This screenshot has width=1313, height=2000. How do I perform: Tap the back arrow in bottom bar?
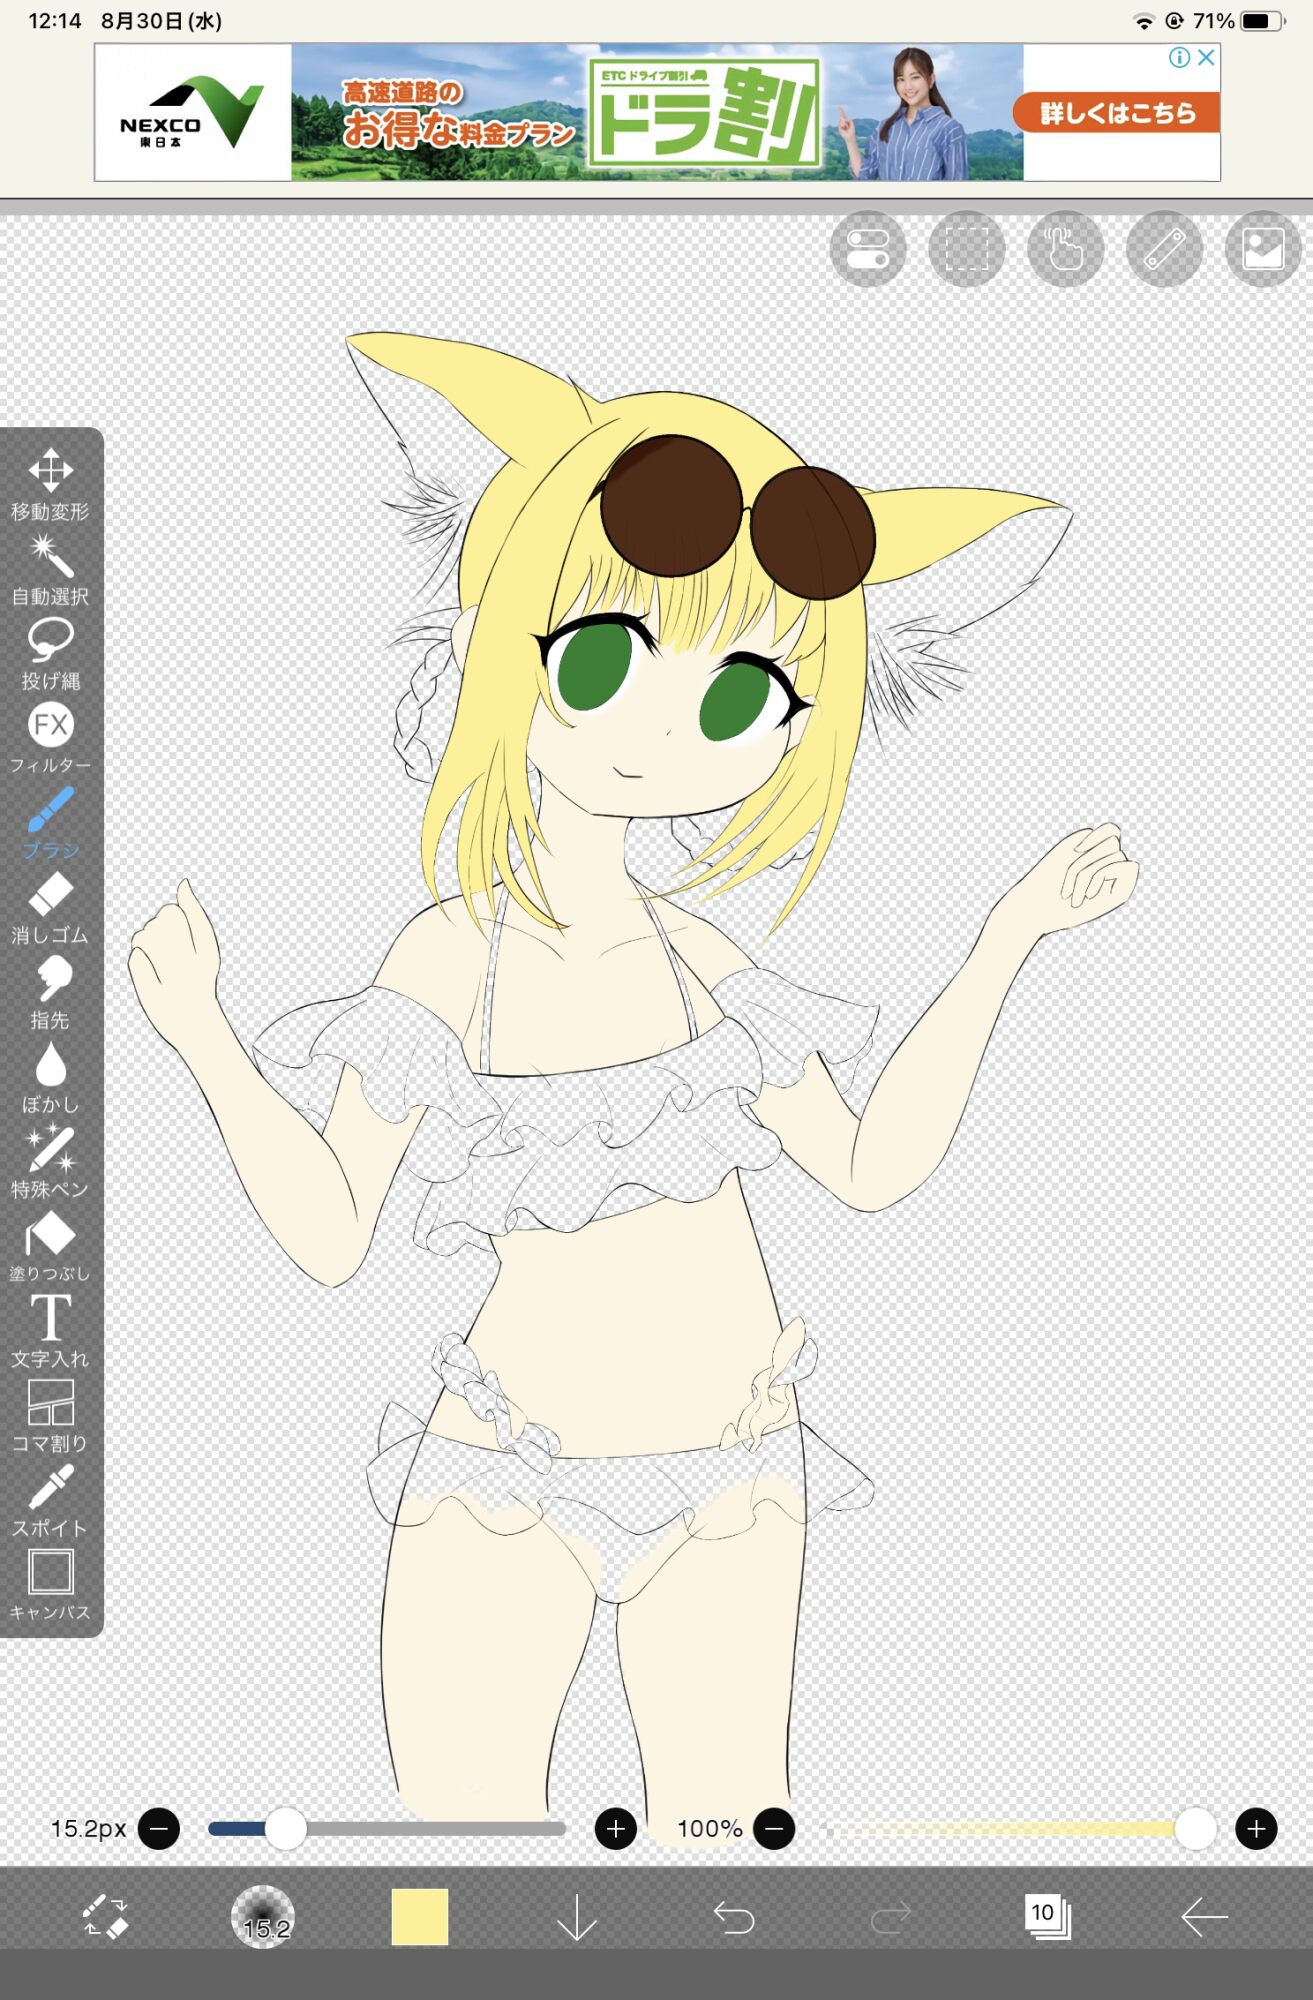[x=1204, y=1917]
